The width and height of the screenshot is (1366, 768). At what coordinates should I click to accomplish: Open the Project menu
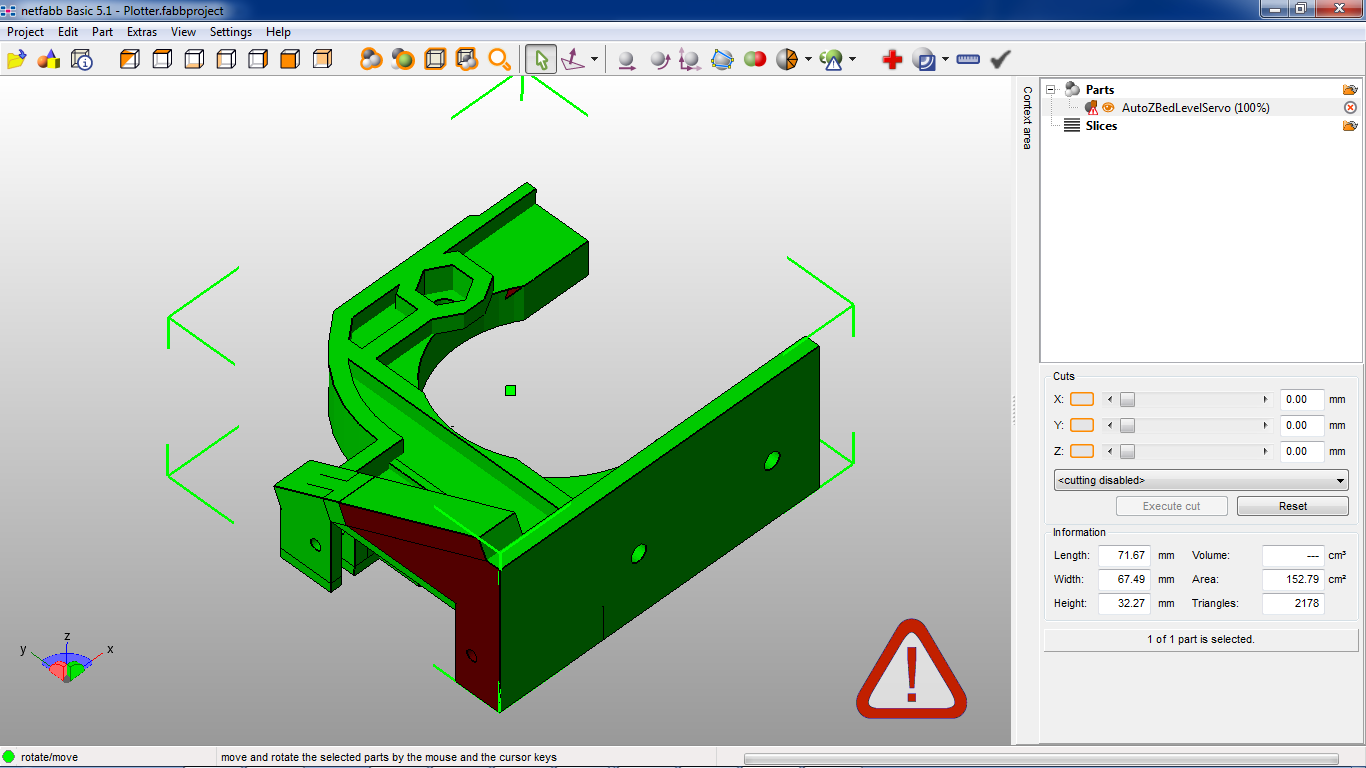26,32
